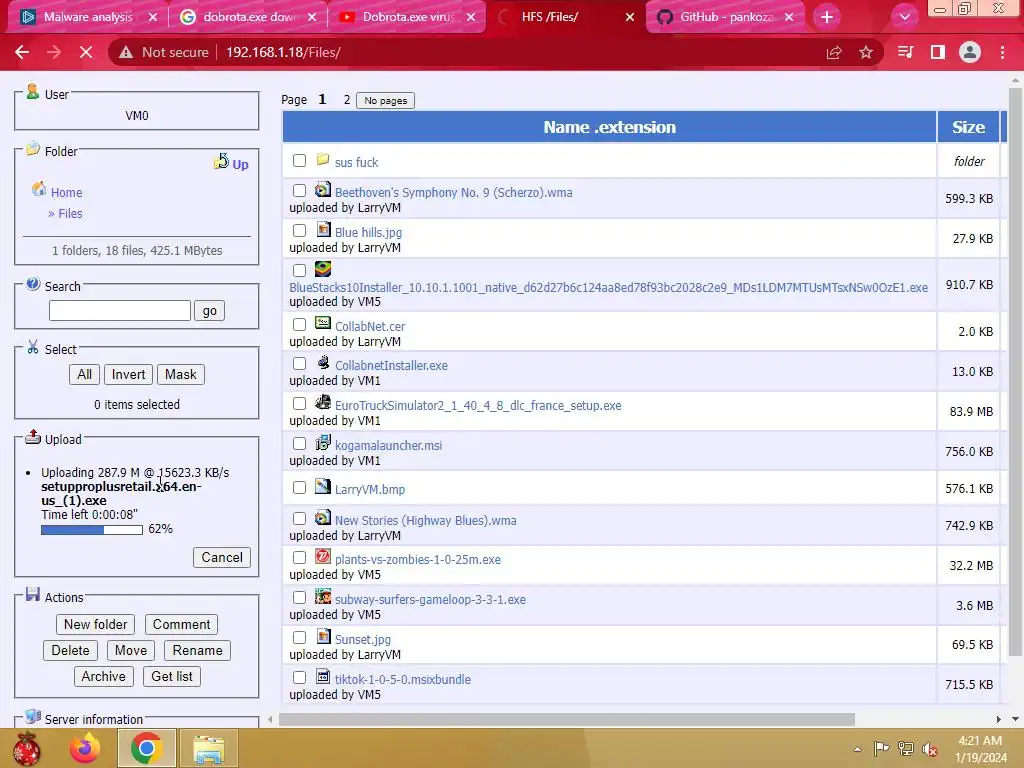Click the Invert selection button
1024x768 pixels.
128,374
